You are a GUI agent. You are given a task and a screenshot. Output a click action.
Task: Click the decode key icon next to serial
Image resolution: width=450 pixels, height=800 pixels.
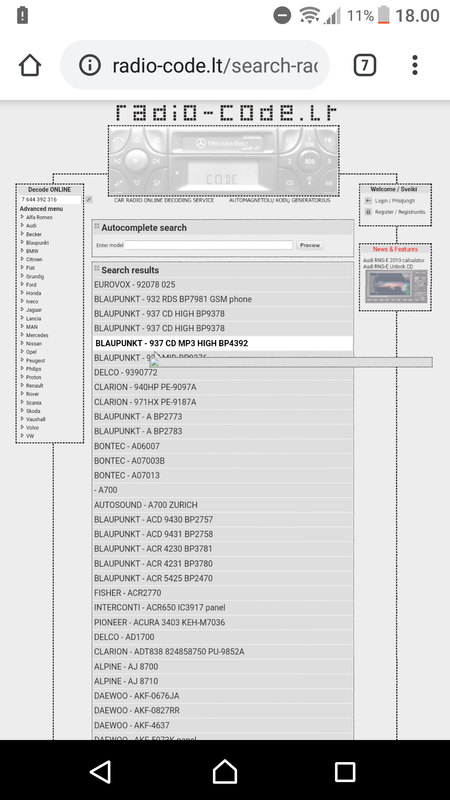[89, 199]
